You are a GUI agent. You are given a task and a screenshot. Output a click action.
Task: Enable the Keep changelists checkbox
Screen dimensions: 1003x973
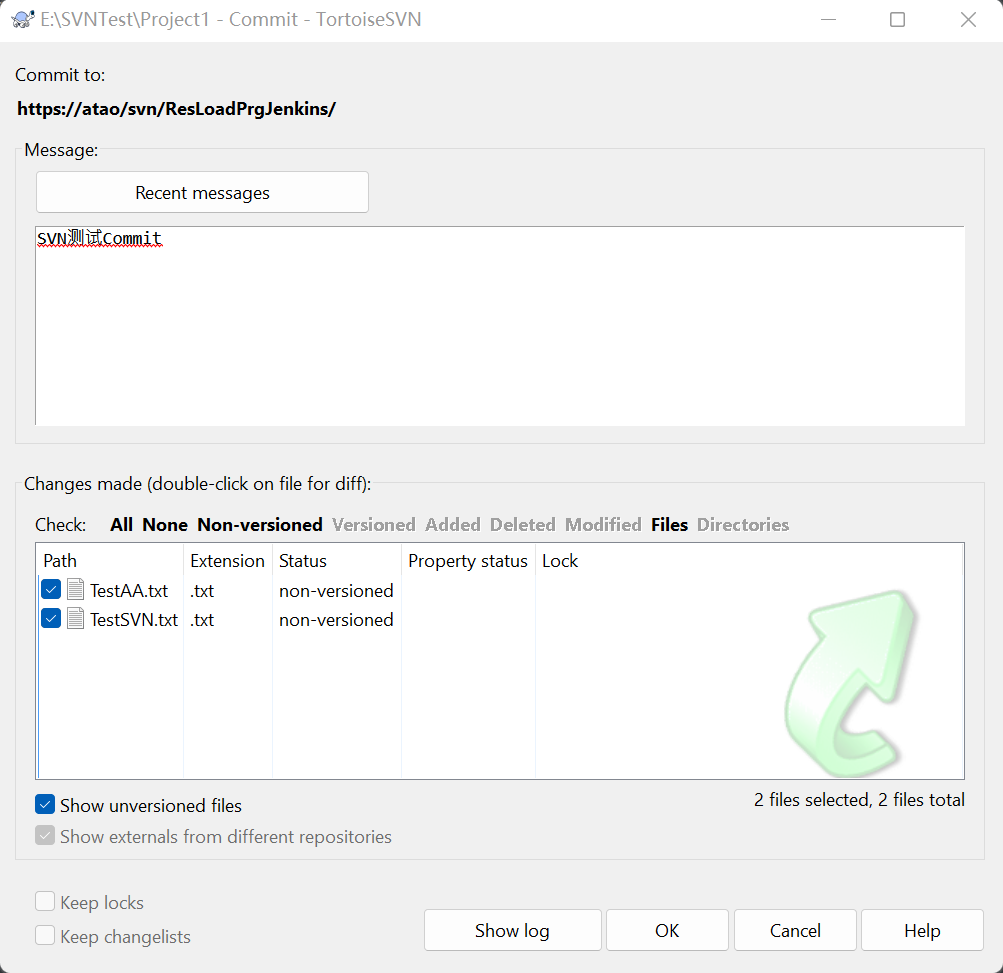coord(45,936)
